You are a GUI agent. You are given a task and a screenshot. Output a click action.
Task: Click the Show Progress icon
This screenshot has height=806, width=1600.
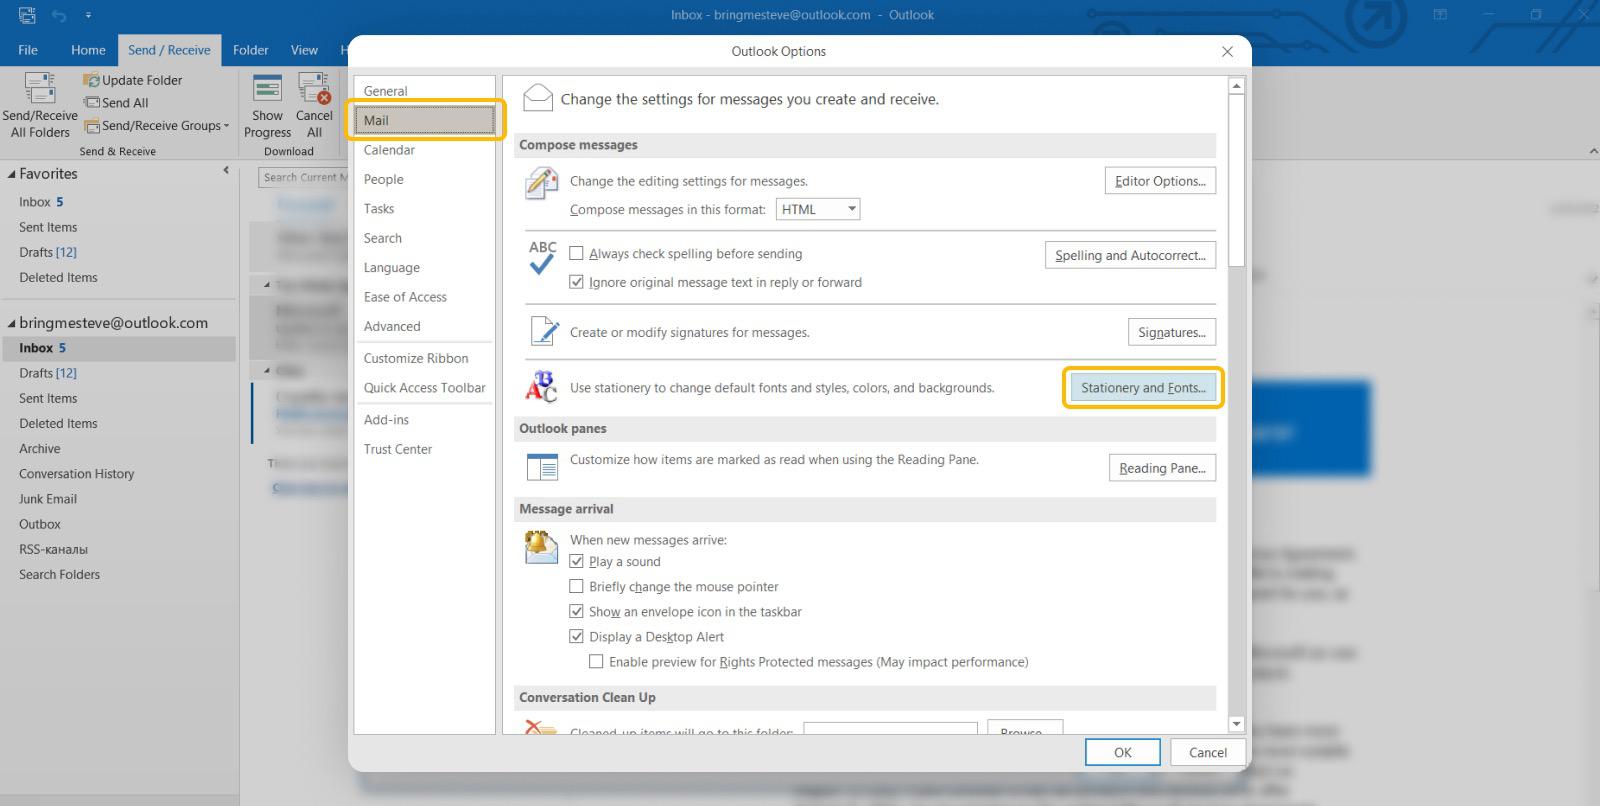267,88
